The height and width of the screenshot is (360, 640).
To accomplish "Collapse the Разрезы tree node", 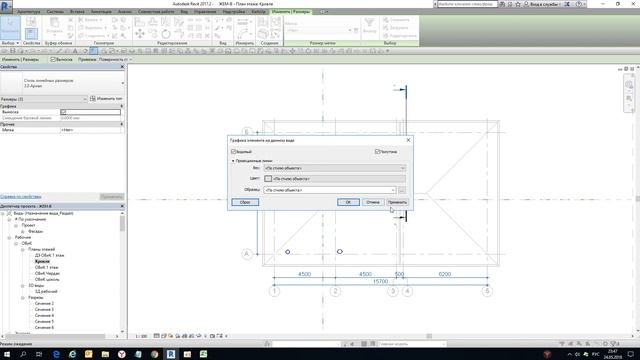I will point(23,298).
